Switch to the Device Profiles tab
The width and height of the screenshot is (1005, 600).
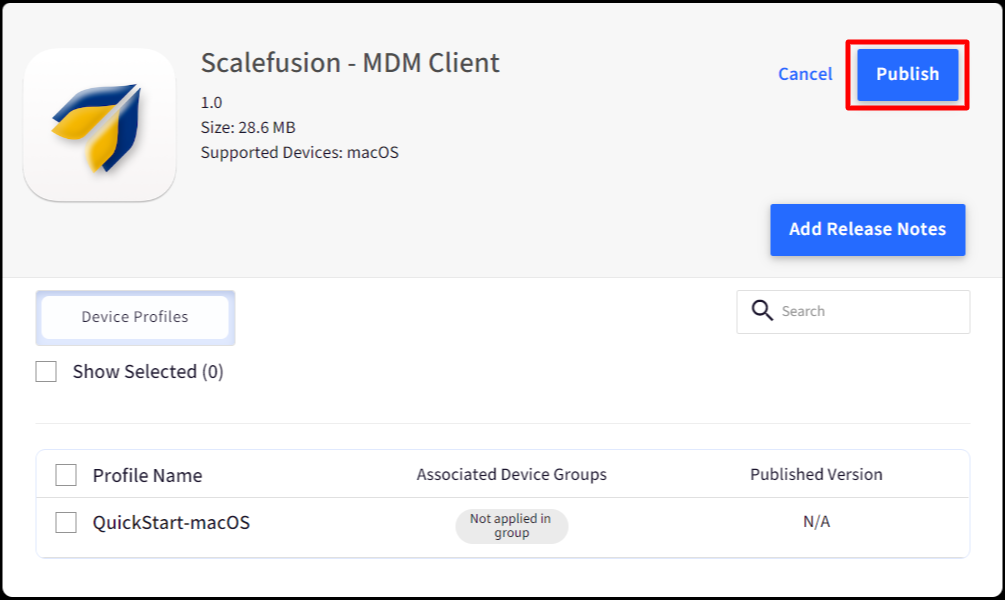pyautogui.click(x=135, y=317)
